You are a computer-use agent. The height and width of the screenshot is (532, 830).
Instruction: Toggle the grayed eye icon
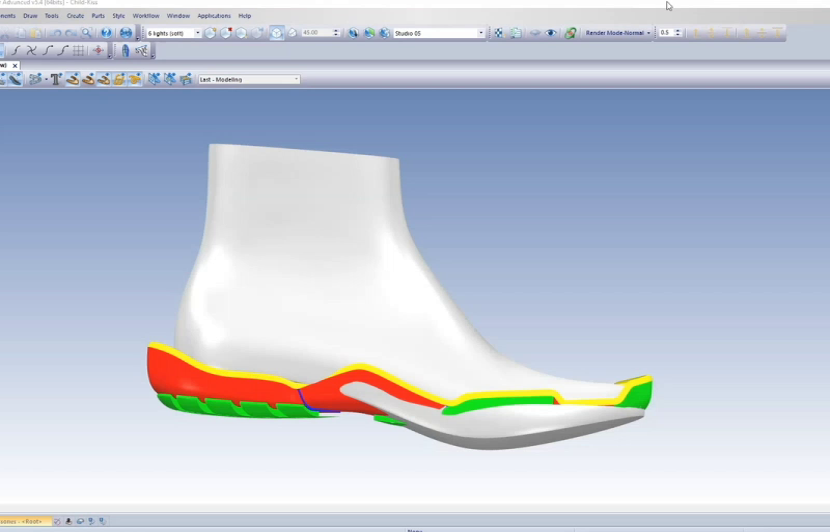[x=535, y=33]
